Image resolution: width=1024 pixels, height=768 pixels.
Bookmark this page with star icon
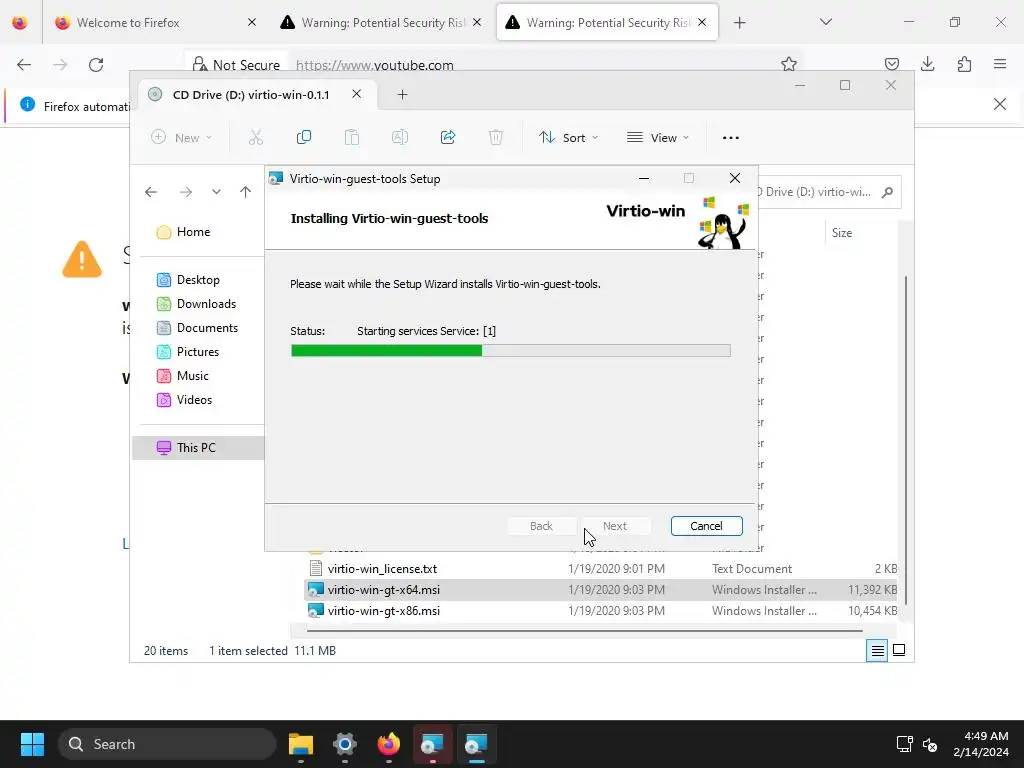click(789, 64)
